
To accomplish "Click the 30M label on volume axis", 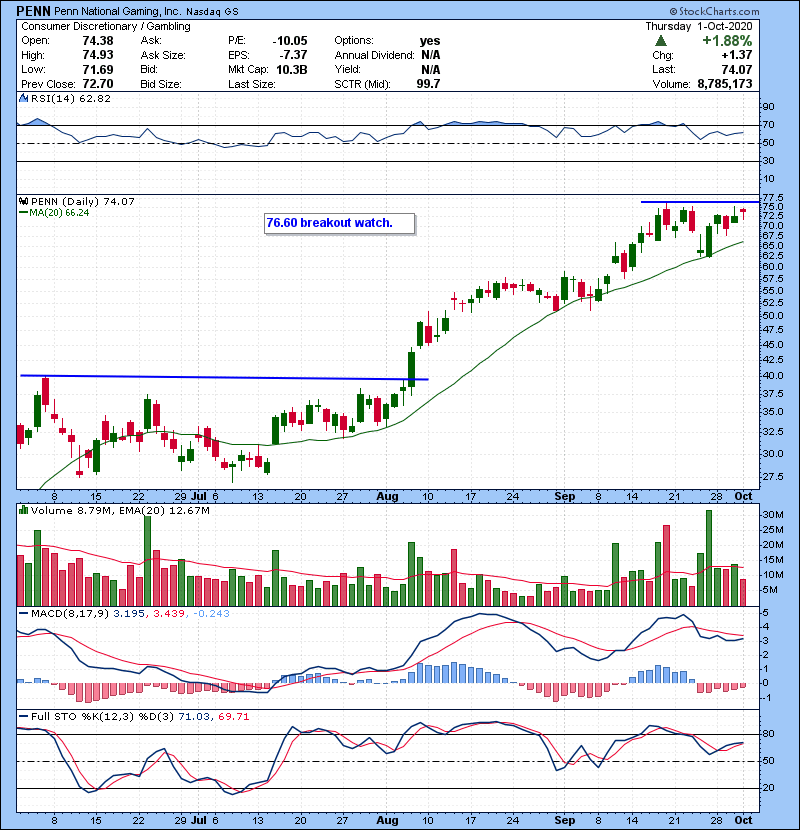I will 772,515.
